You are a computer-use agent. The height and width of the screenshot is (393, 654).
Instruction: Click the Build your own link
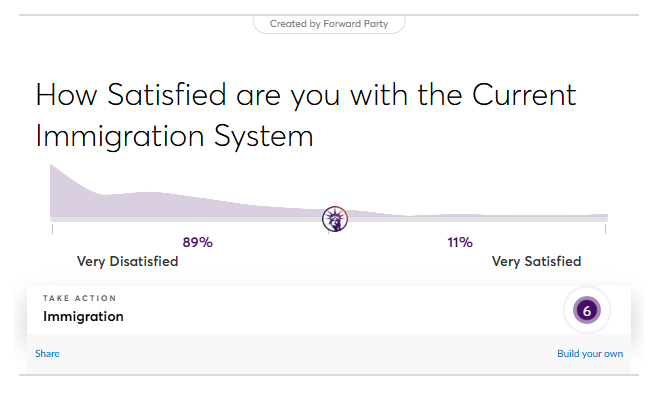coord(590,353)
